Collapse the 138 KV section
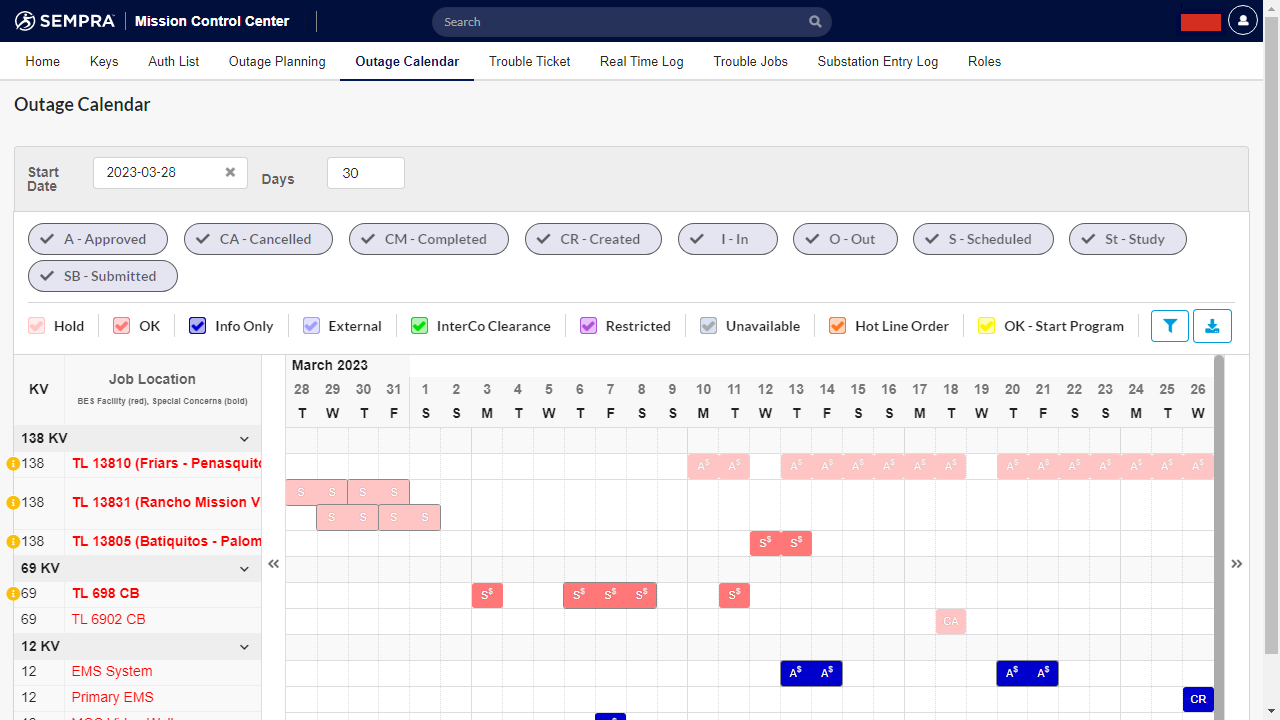Image resolution: width=1280 pixels, height=720 pixels. (244, 438)
